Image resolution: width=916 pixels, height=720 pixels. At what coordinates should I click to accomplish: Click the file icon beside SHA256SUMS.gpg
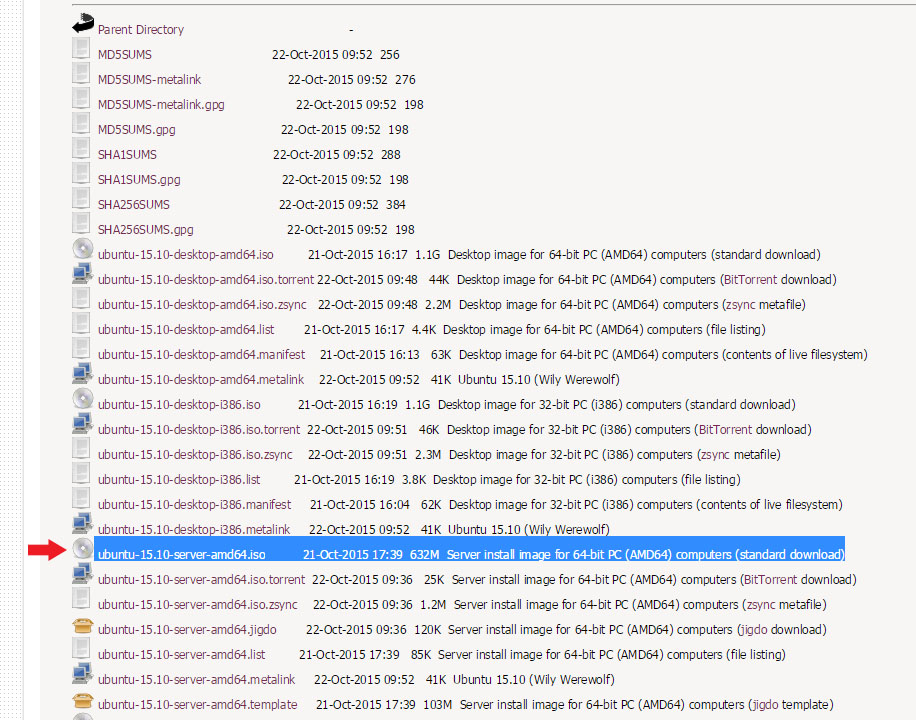81,223
